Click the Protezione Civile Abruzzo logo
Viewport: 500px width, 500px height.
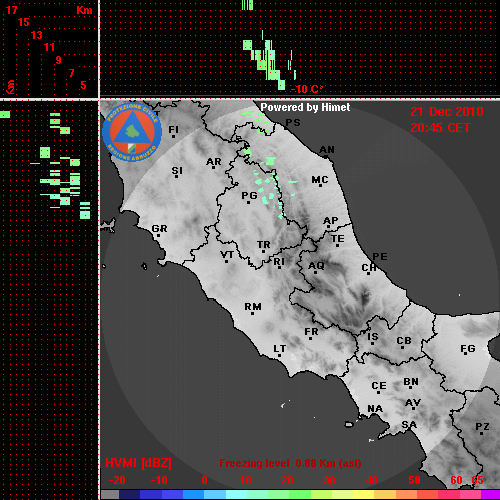(x=132, y=132)
